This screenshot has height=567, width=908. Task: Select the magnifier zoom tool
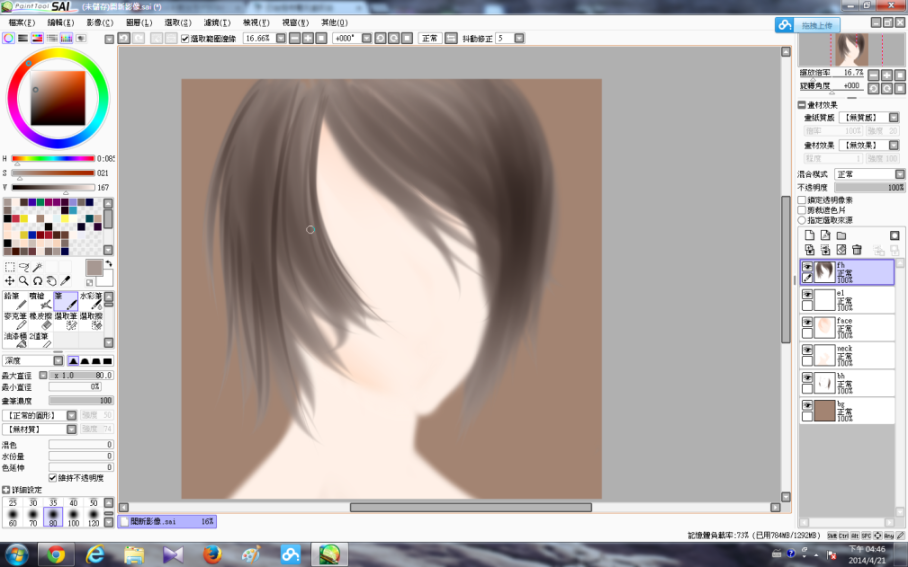[x=23, y=281]
